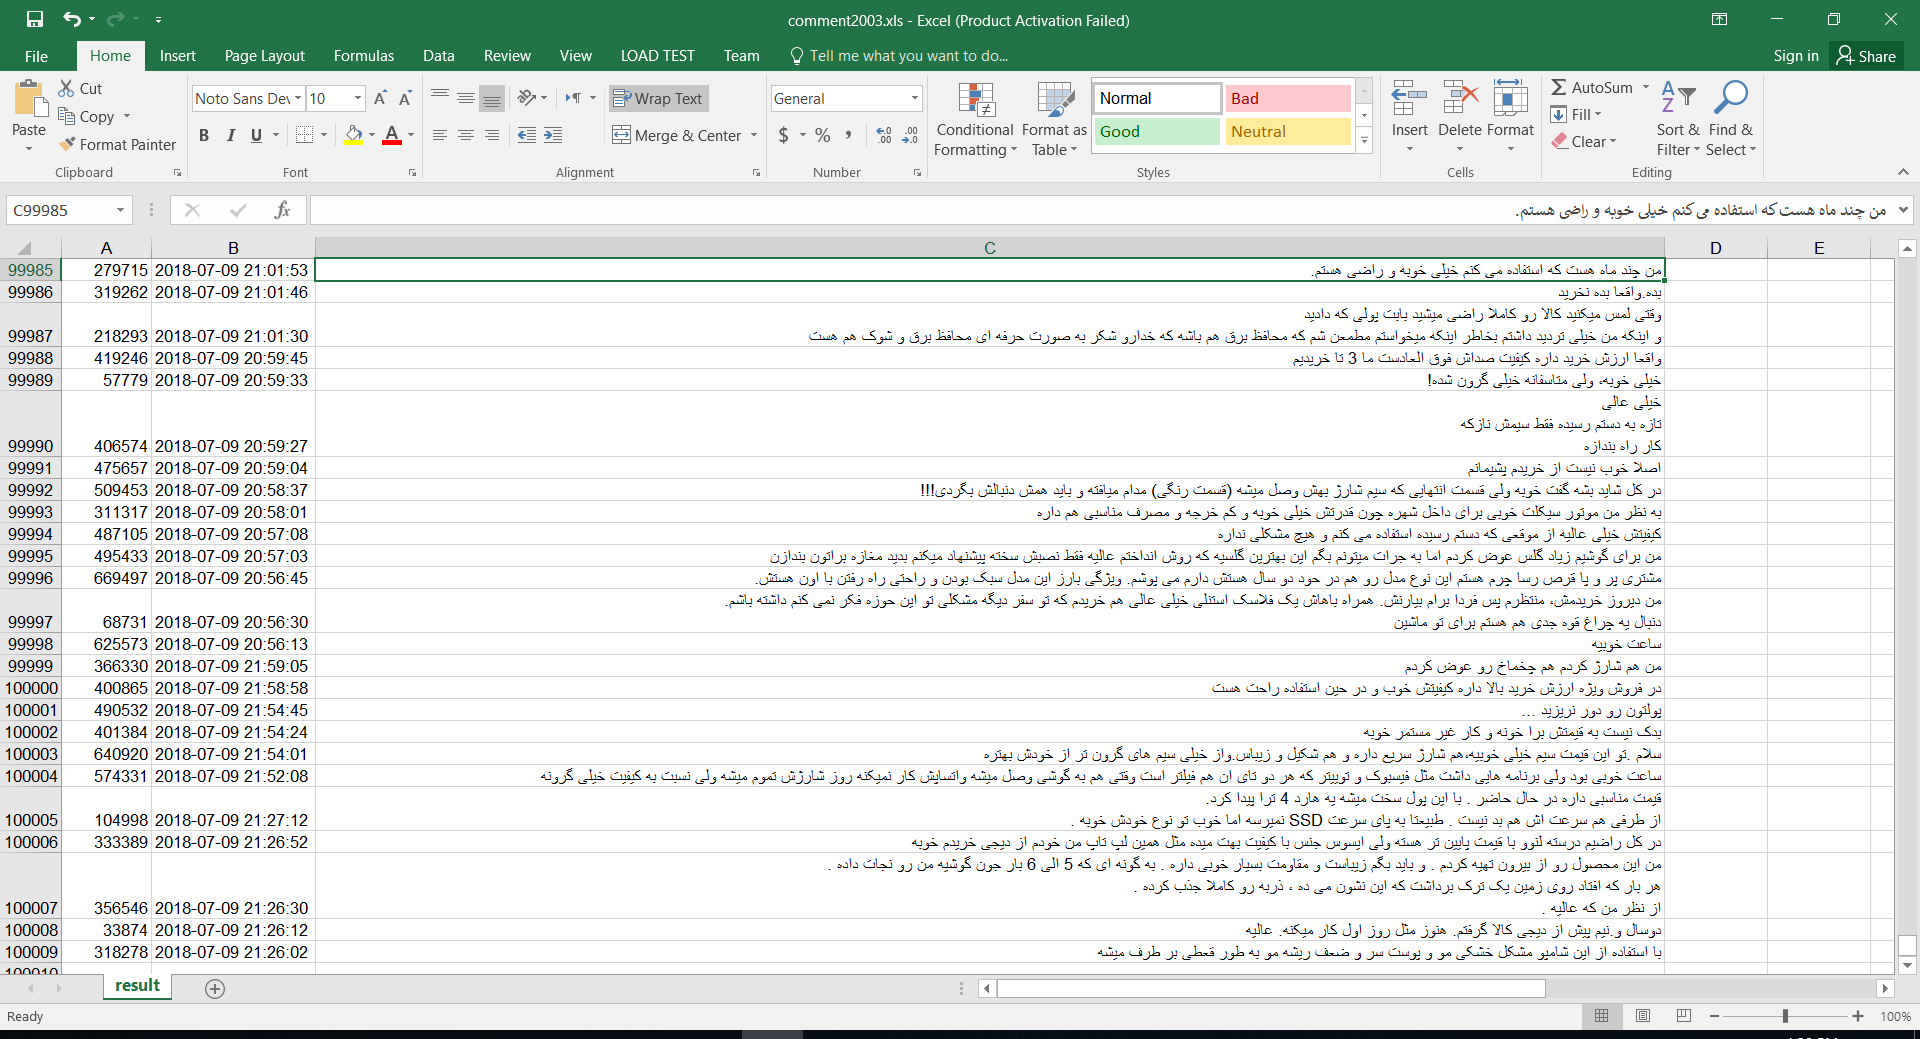Switch to the Page Layout tab
The height and width of the screenshot is (1039, 1920).
(264, 56)
